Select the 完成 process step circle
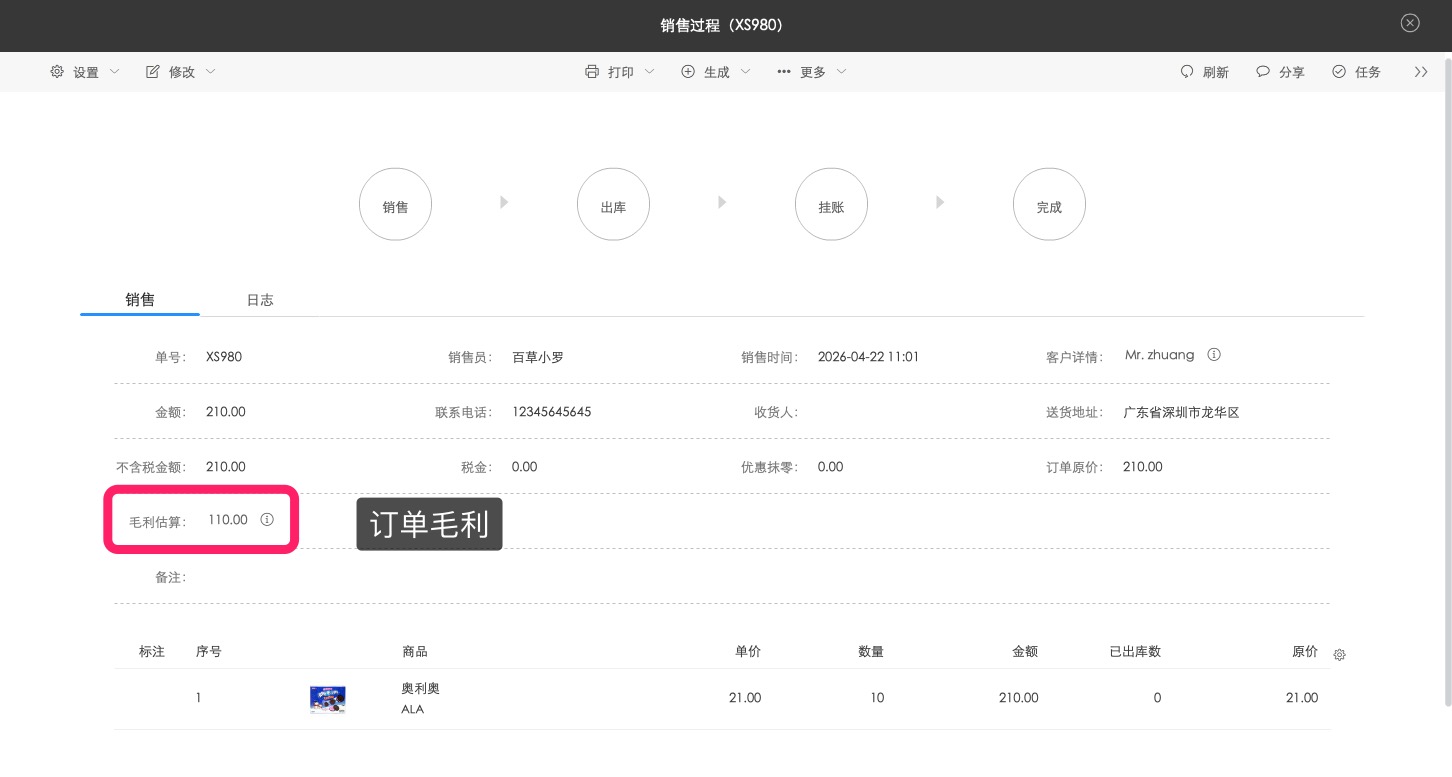The height and width of the screenshot is (777, 1452). pyautogui.click(x=1049, y=204)
